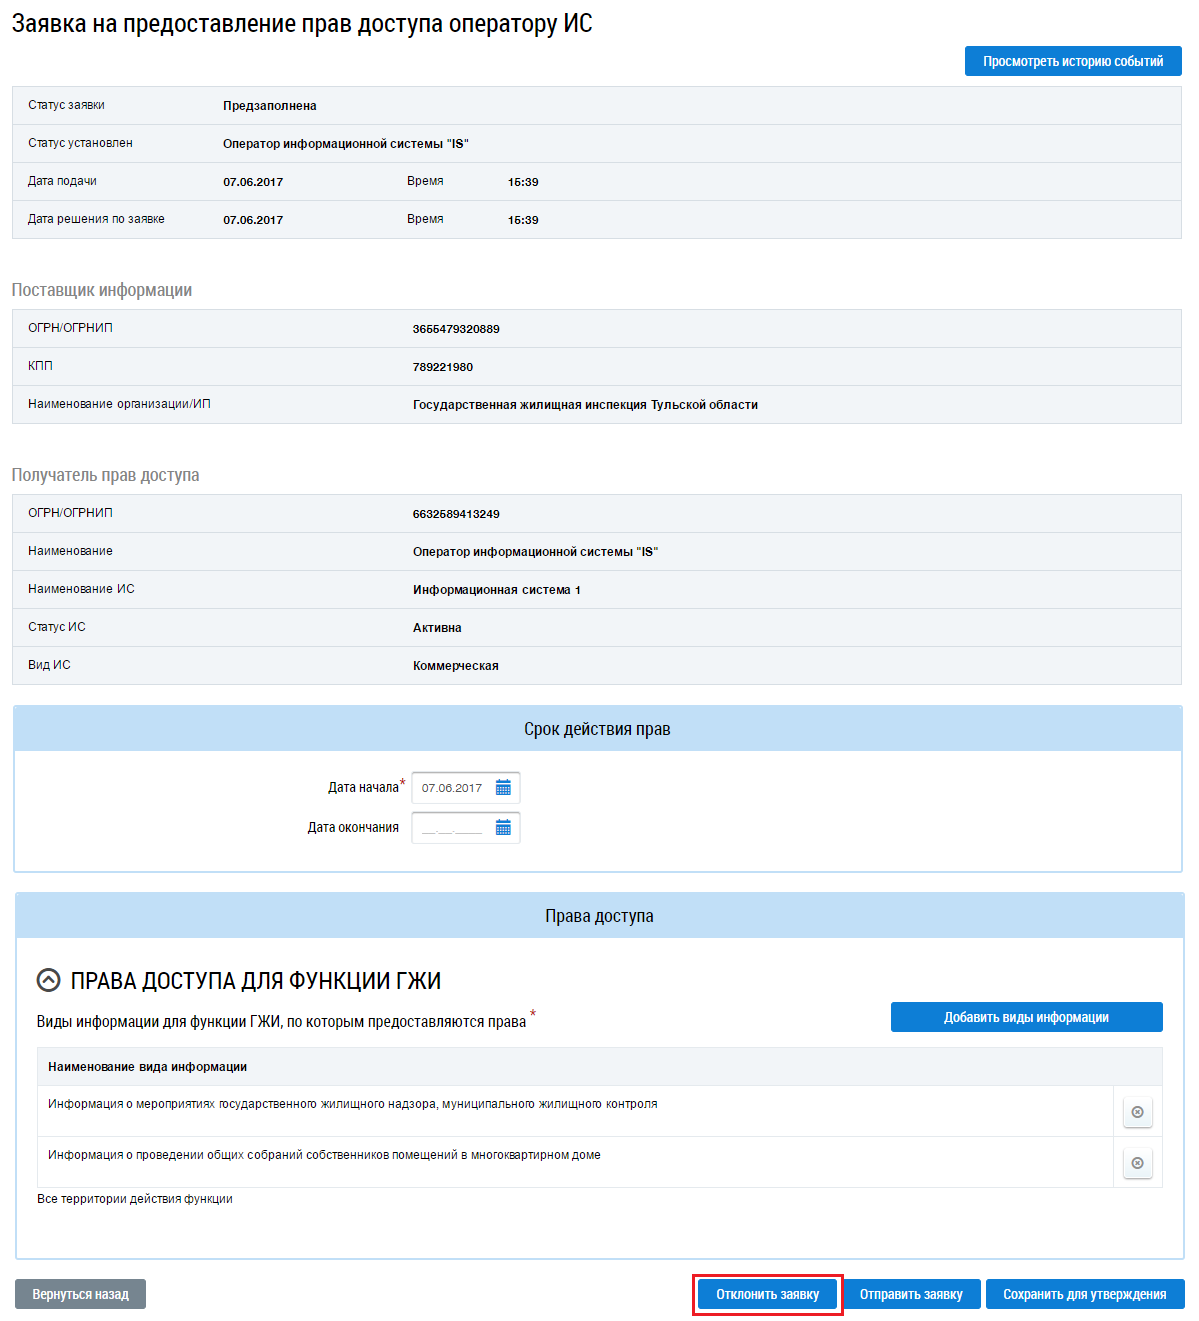Select Информационная система 1 value

(x=497, y=590)
